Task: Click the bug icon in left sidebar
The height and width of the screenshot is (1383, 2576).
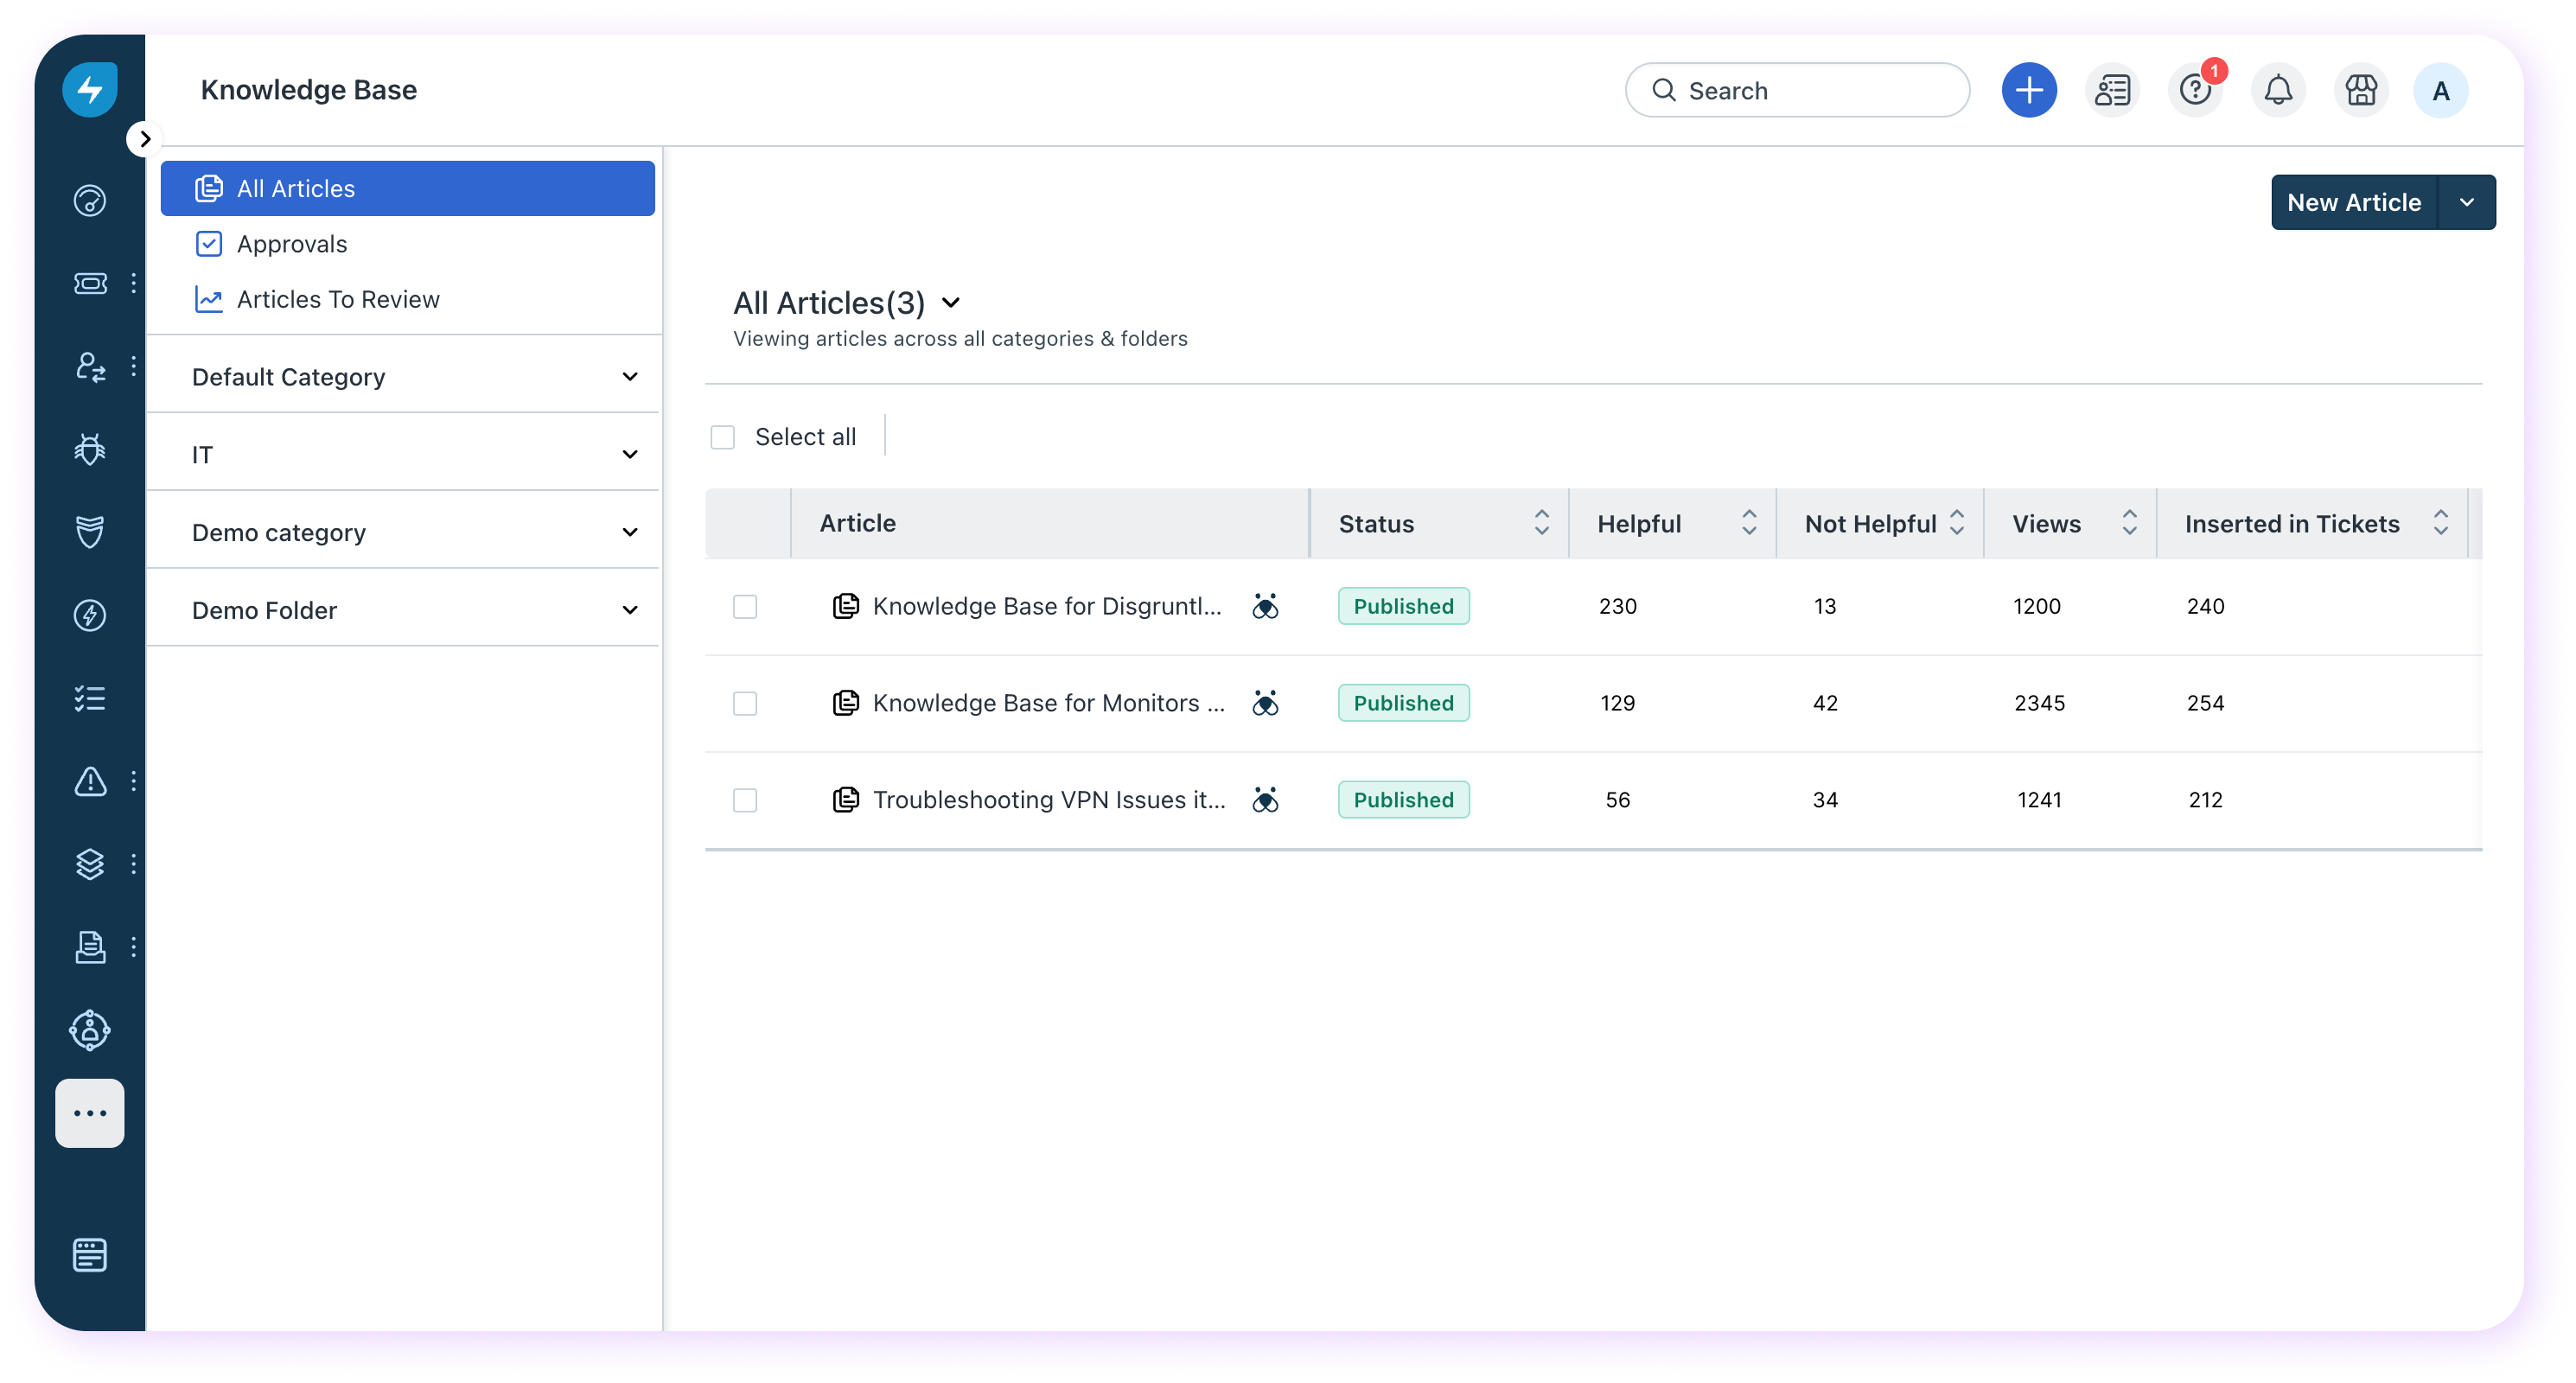Action: coord(90,449)
